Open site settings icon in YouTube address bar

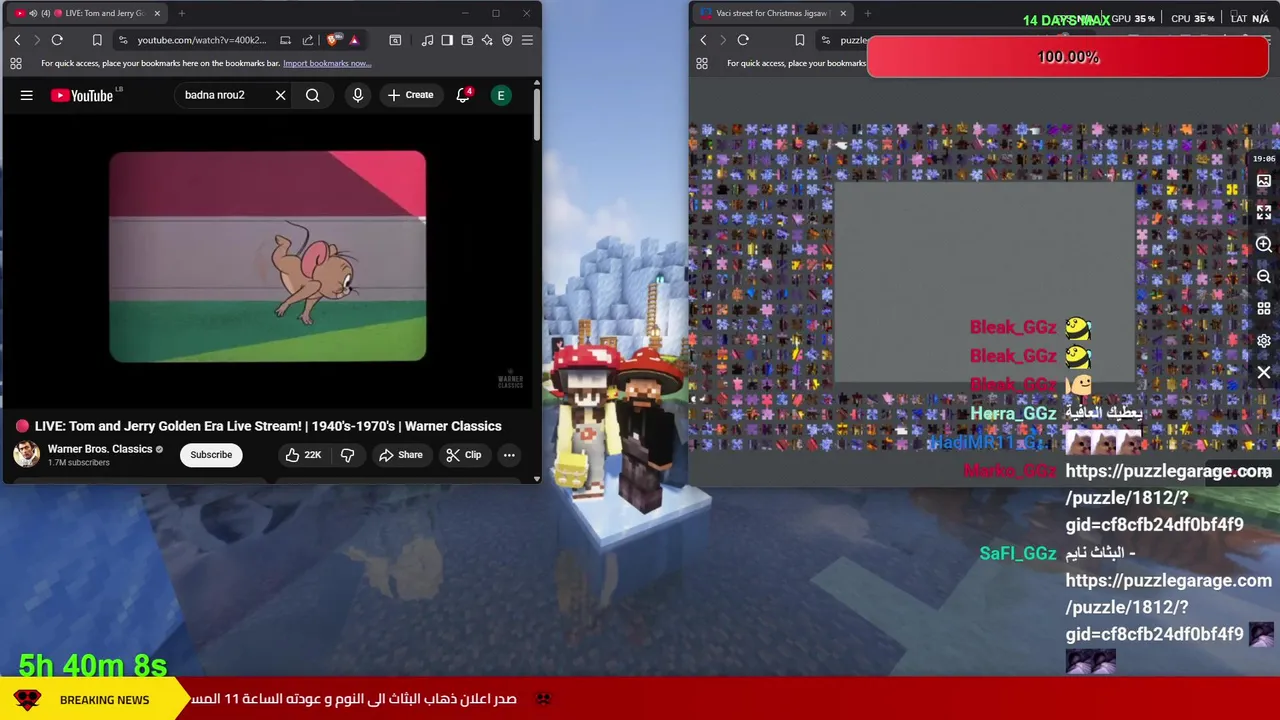(x=123, y=40)
